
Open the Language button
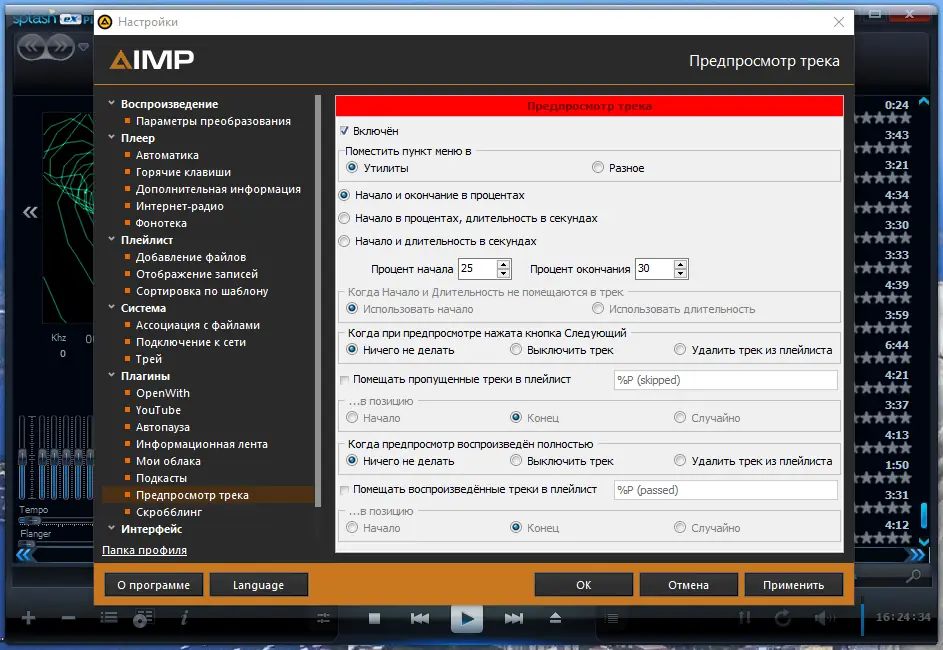point(259,584)
